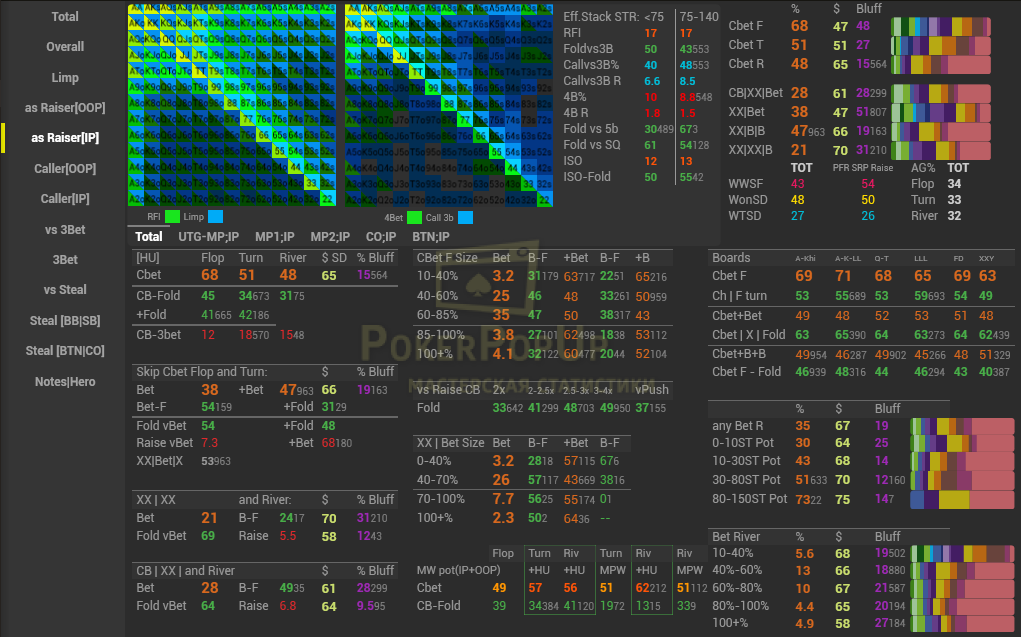Click the green RFI legend swatch
This screenshot has width=1021, height=637.
point(172,216)
